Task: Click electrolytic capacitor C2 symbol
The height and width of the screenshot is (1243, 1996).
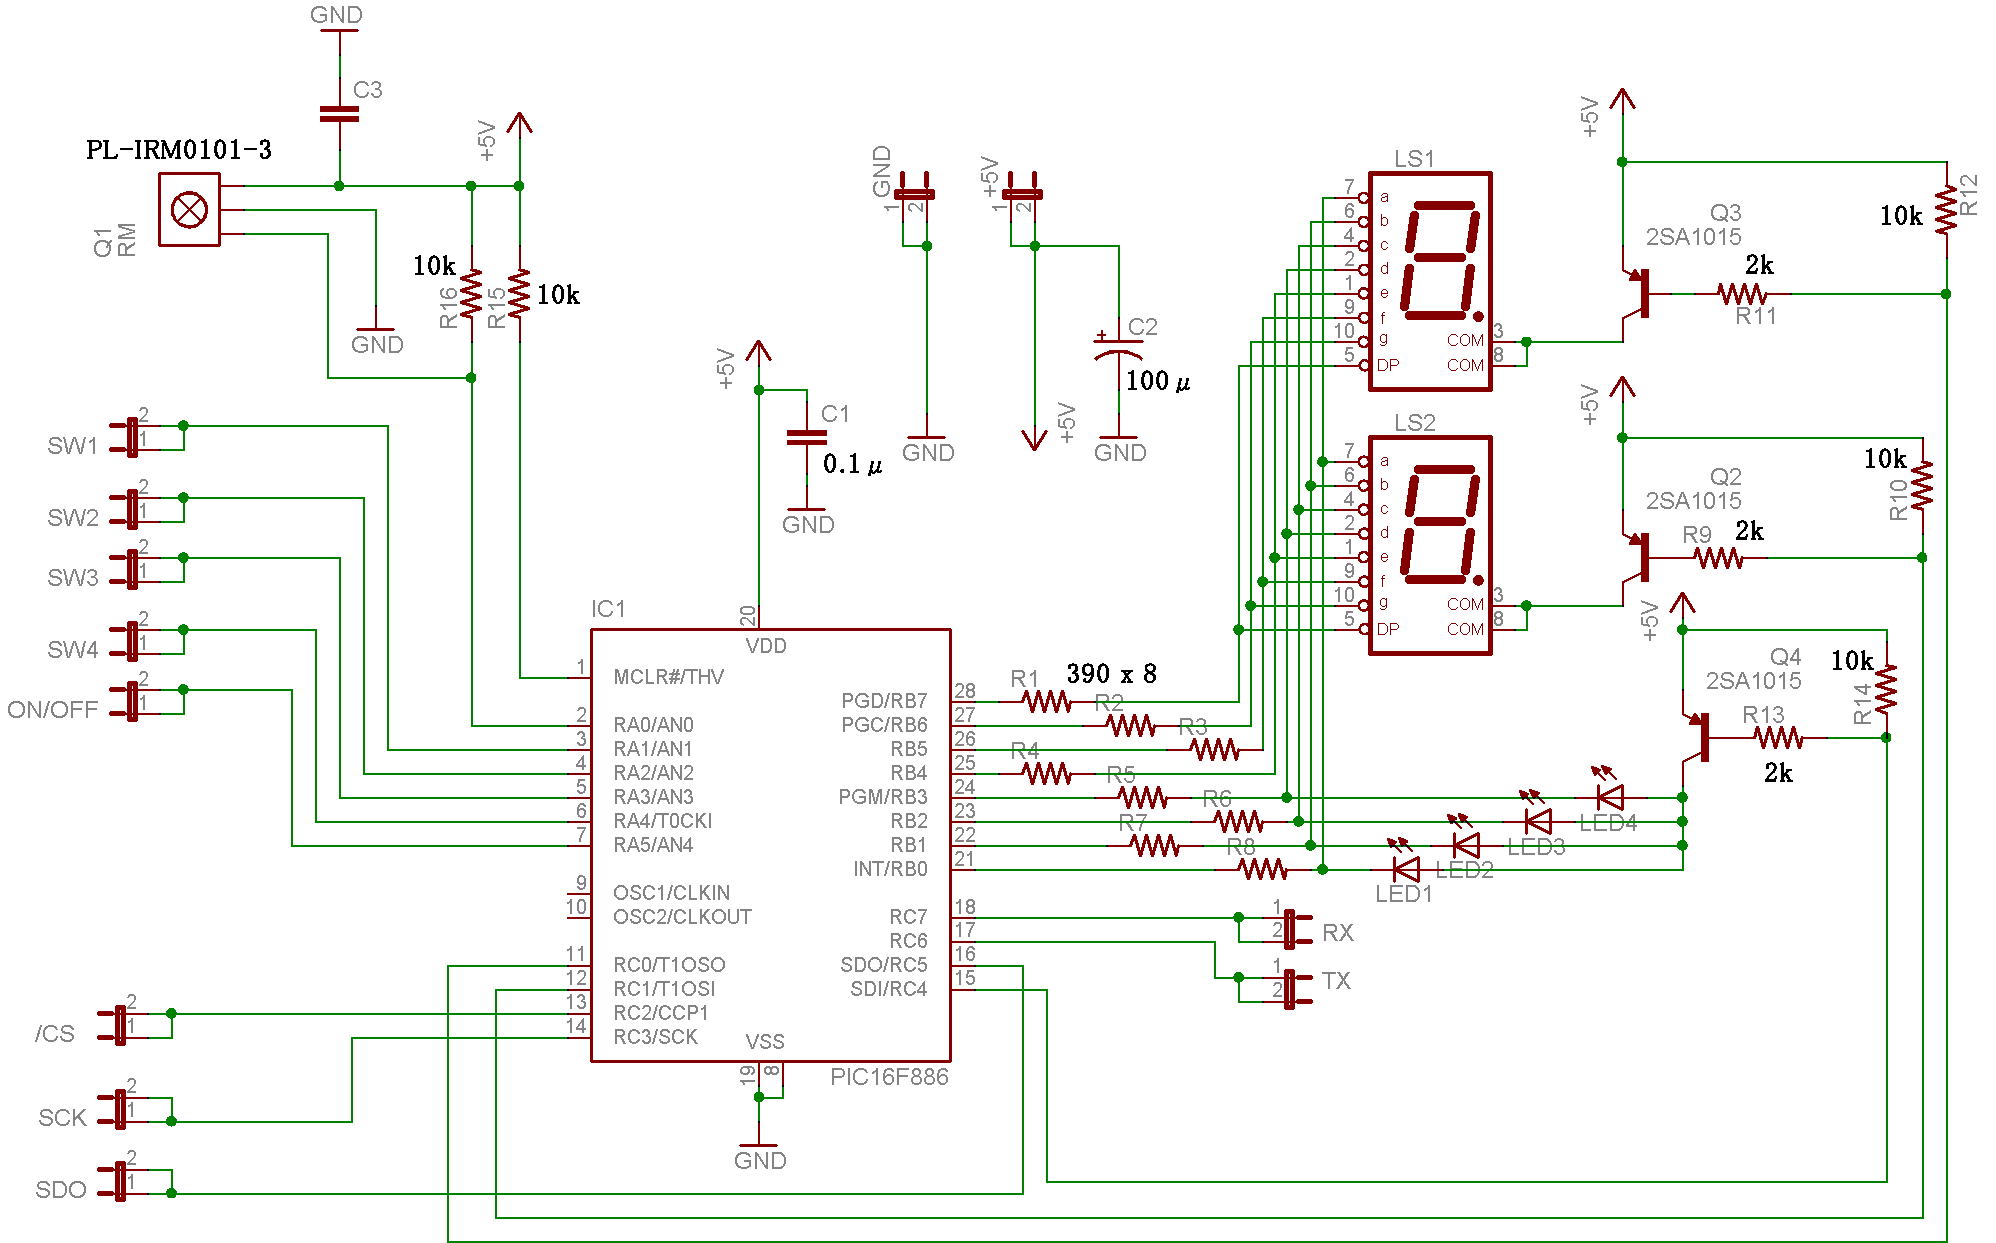Action: pos(1118,348)
